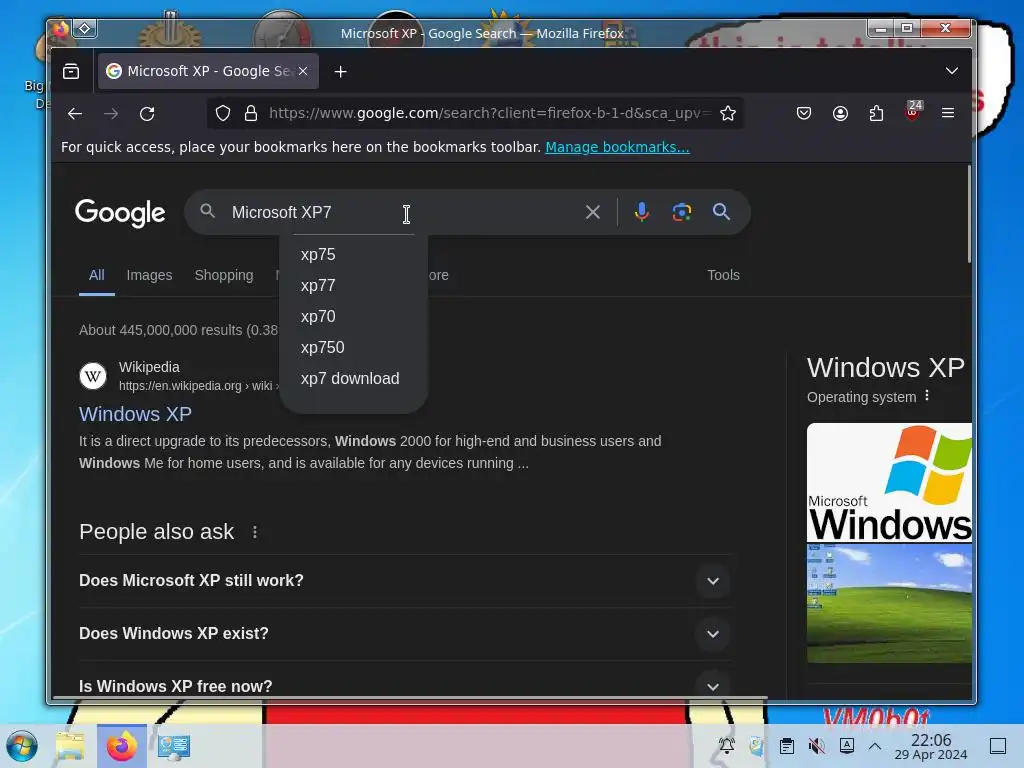Open the system settings taskbar icon
1024x768 pixels.
pyautogui.click(x=174, y=746)
